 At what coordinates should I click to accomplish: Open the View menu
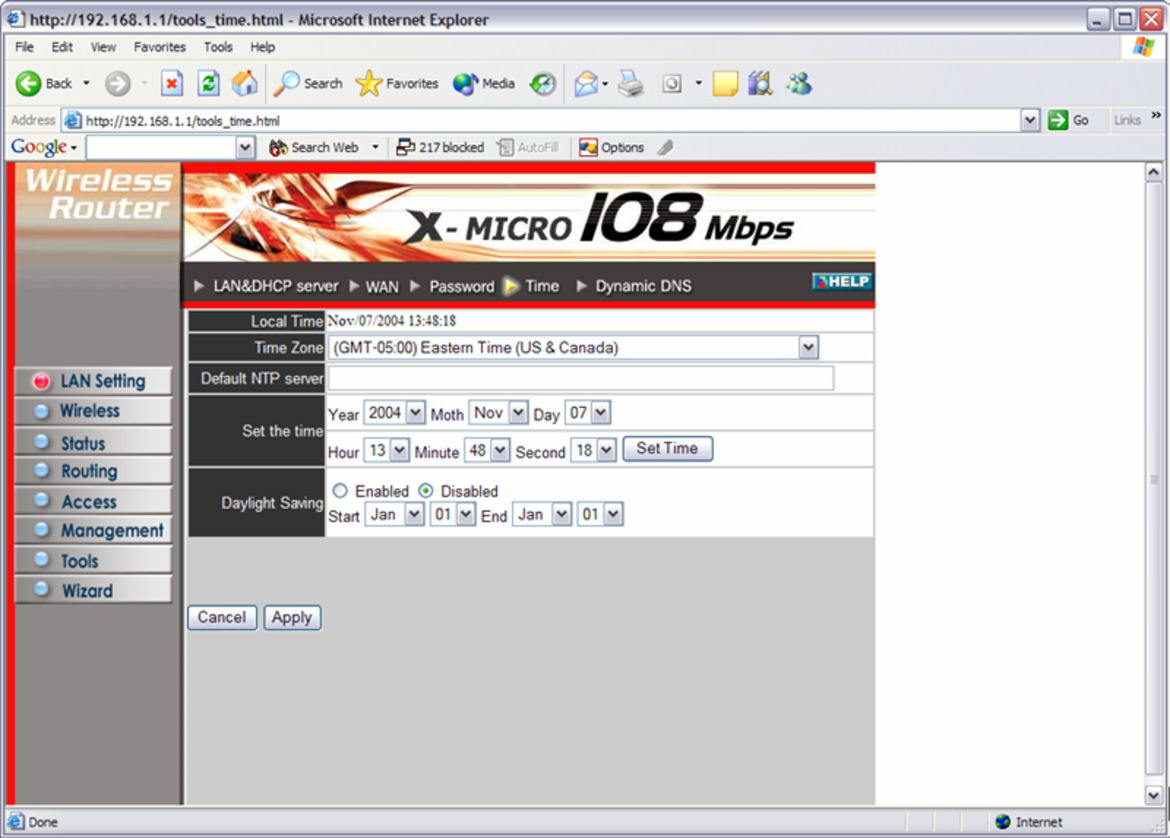tap(103, 47)
